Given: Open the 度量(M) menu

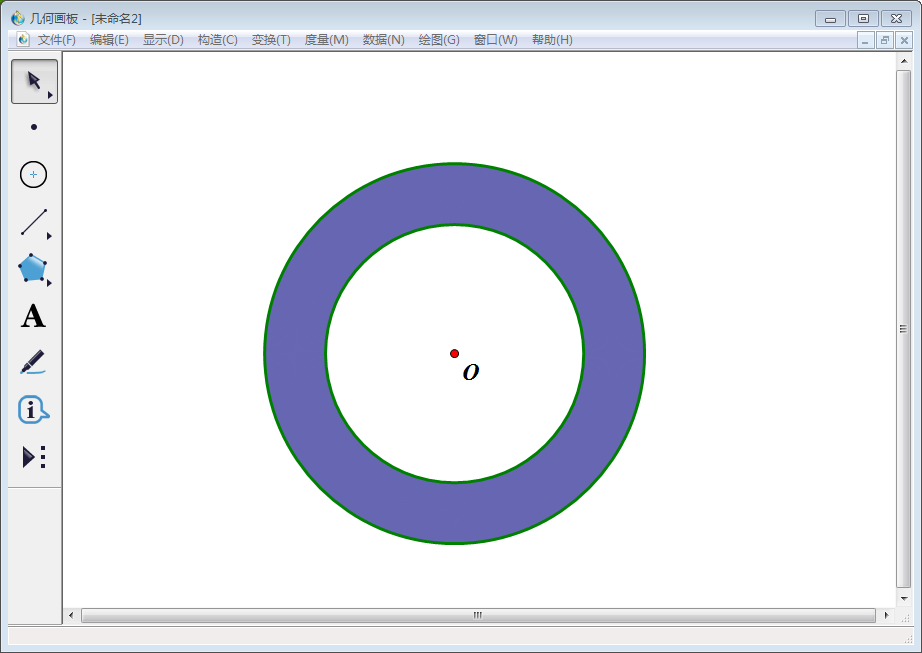Looking at the screenshot, I should [326, 40].
